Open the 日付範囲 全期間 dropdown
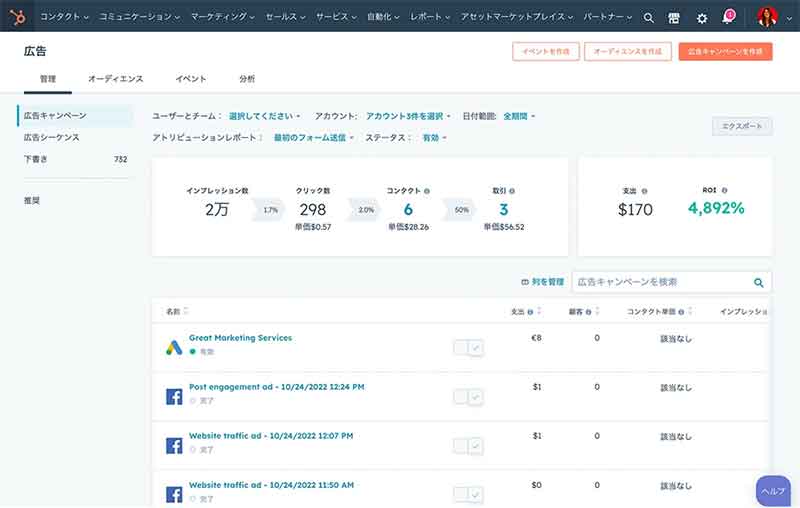This screenshot has height=508, width=800. click(x=519, y=116)
